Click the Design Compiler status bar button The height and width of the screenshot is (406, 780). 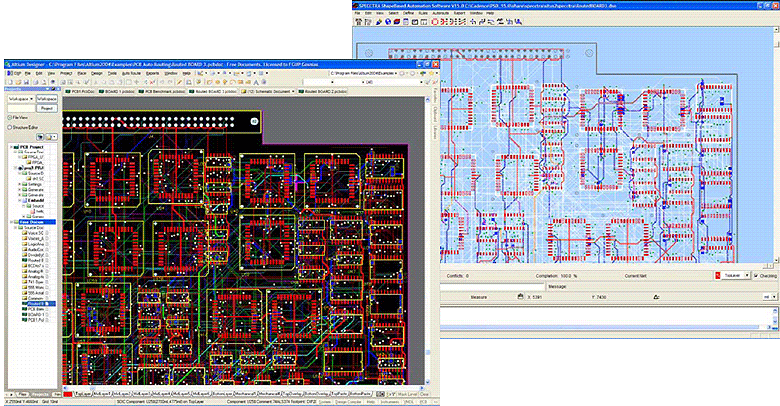pyautogui.click(x=348, y=402)
